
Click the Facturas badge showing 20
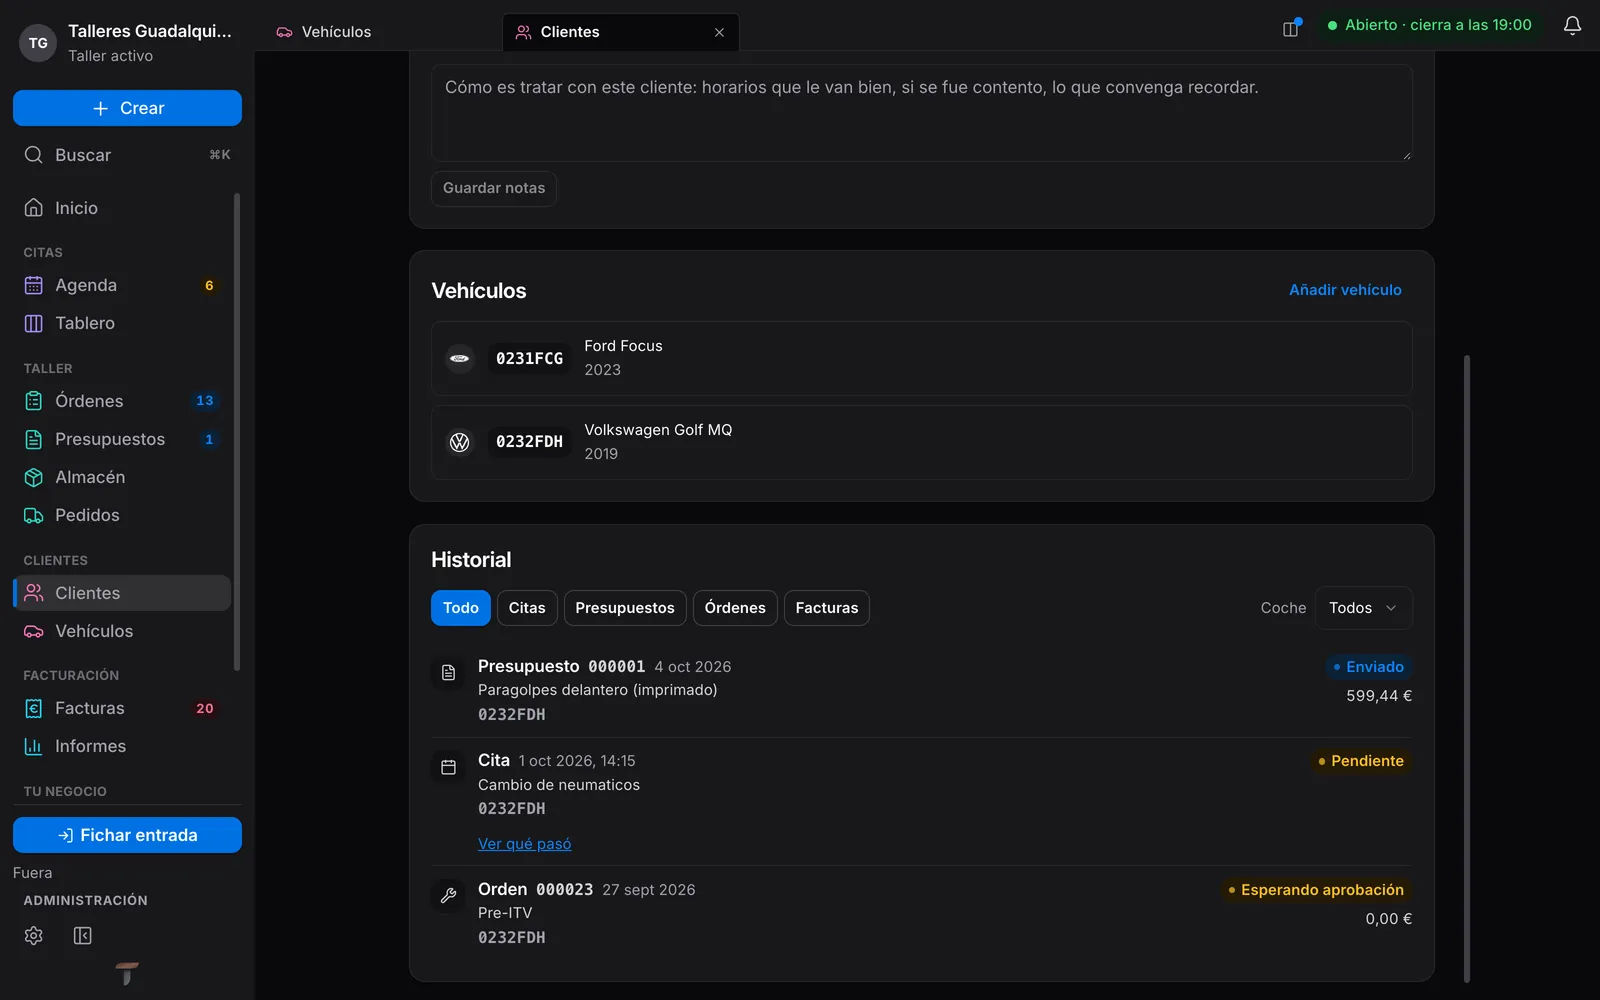click(x=205, y=708)
